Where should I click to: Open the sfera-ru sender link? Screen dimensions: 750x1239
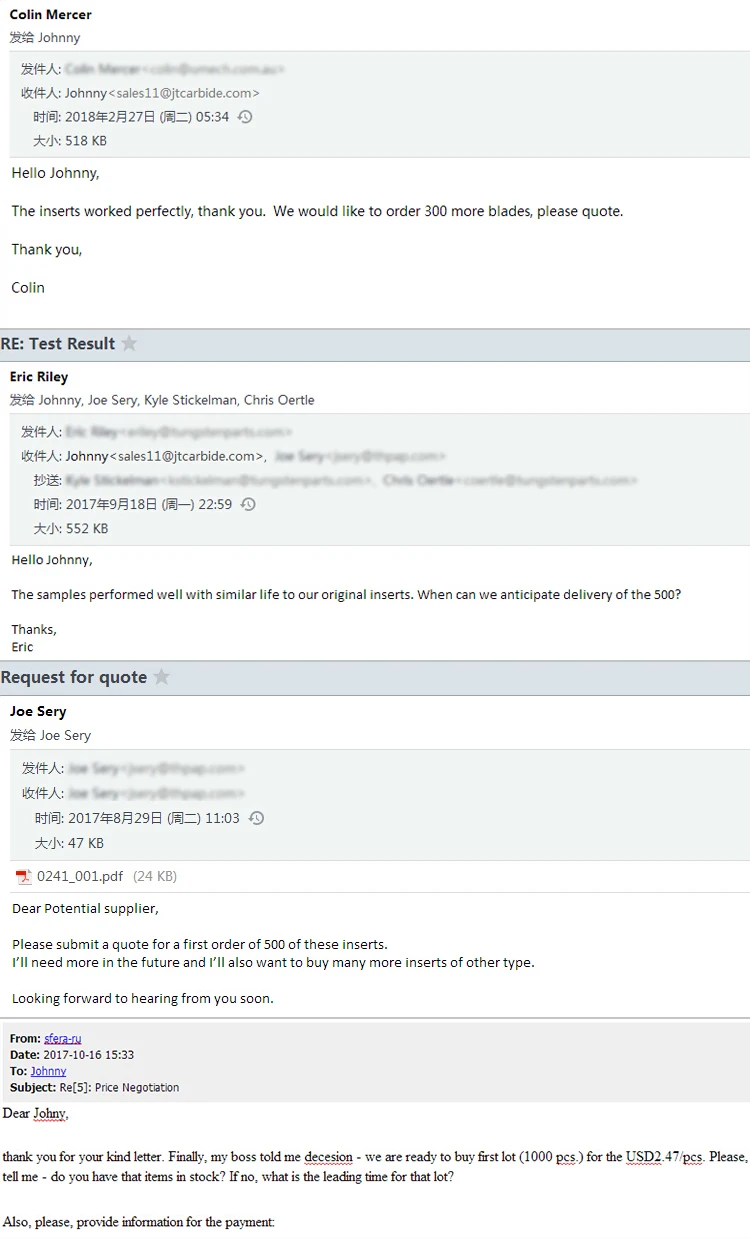pos(63,1039)
